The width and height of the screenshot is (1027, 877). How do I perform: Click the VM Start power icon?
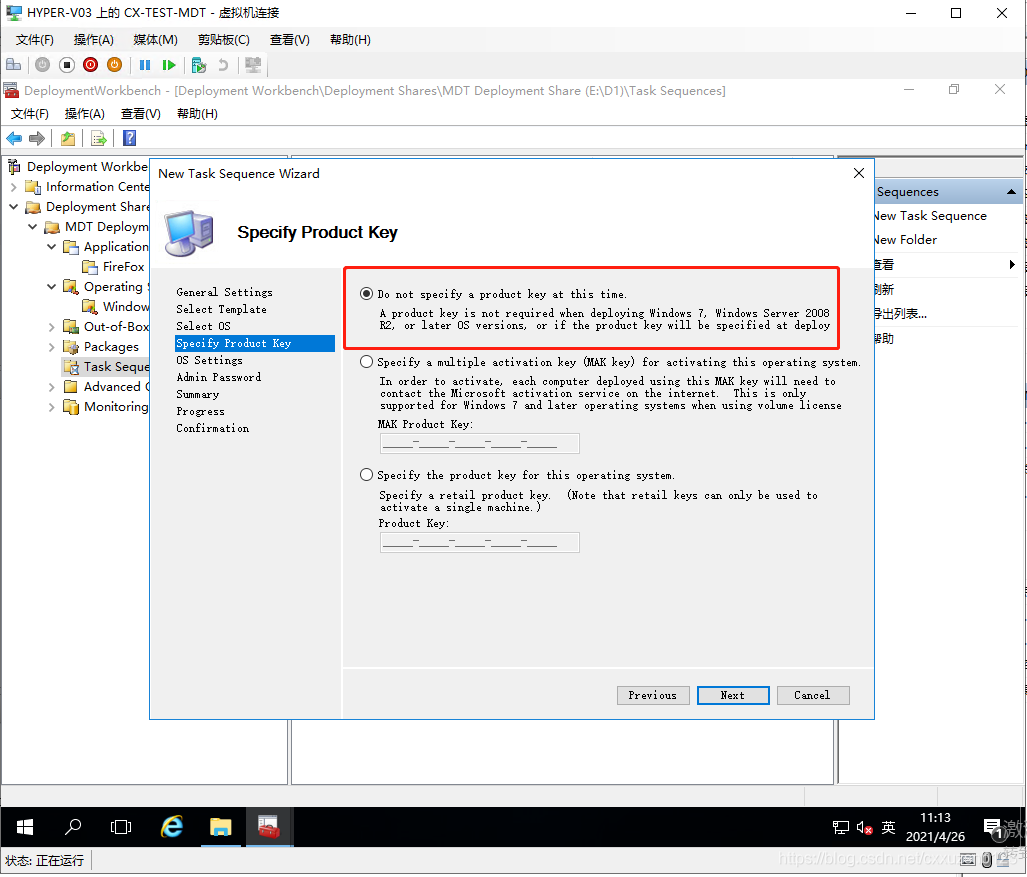click(43, 65)
